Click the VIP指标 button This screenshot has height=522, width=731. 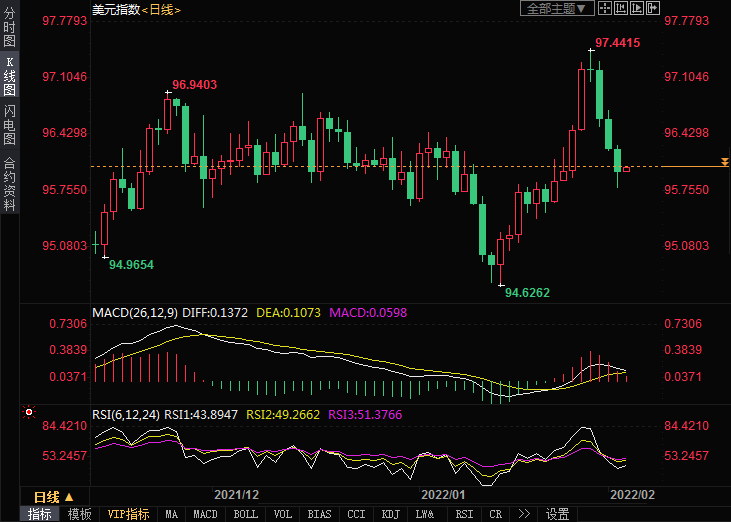(128, 514)
